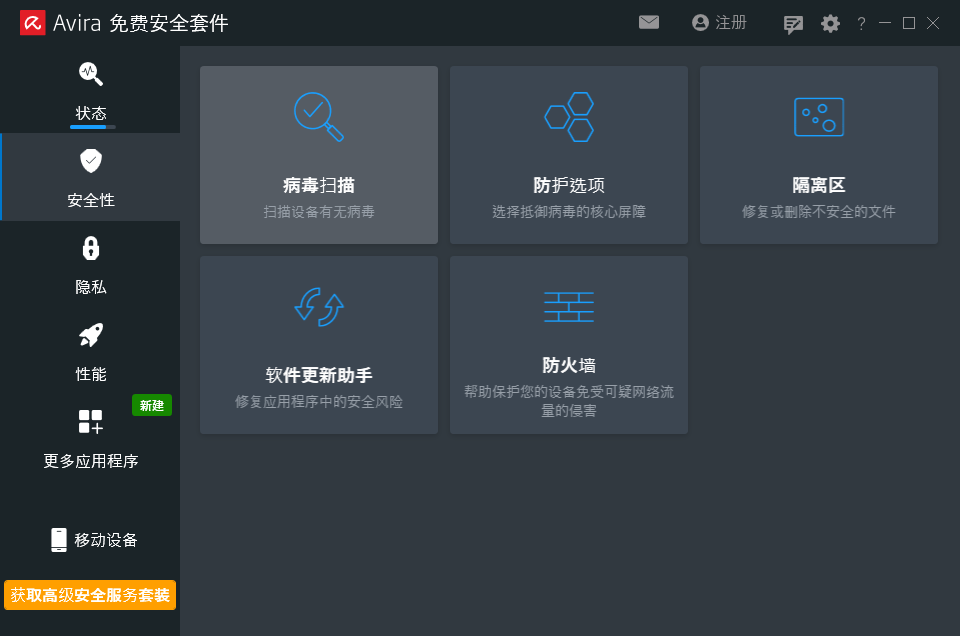Open the 防火墙 firewall tile title

tap(569, 365)
